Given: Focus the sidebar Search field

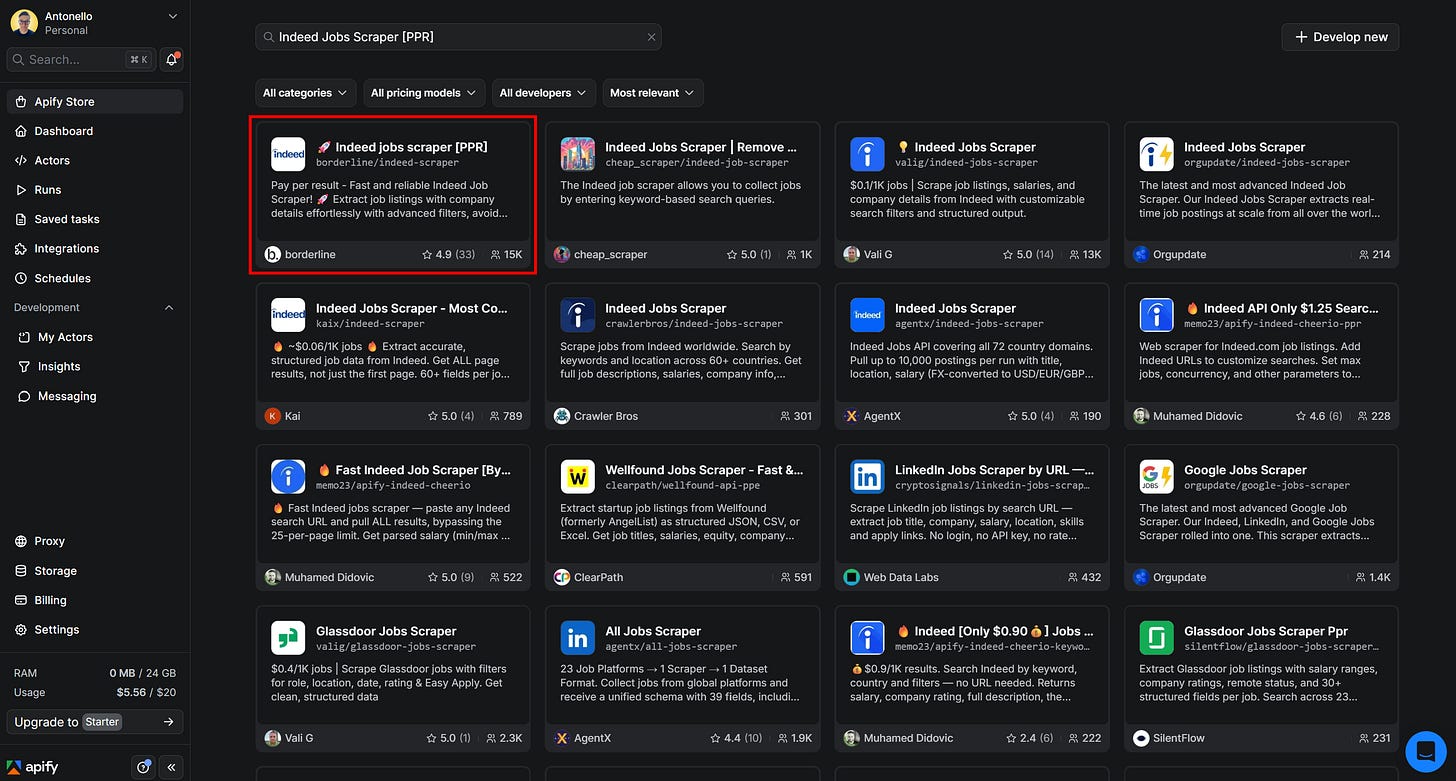Looking at the screenshot, I should (x=80, y=59).
